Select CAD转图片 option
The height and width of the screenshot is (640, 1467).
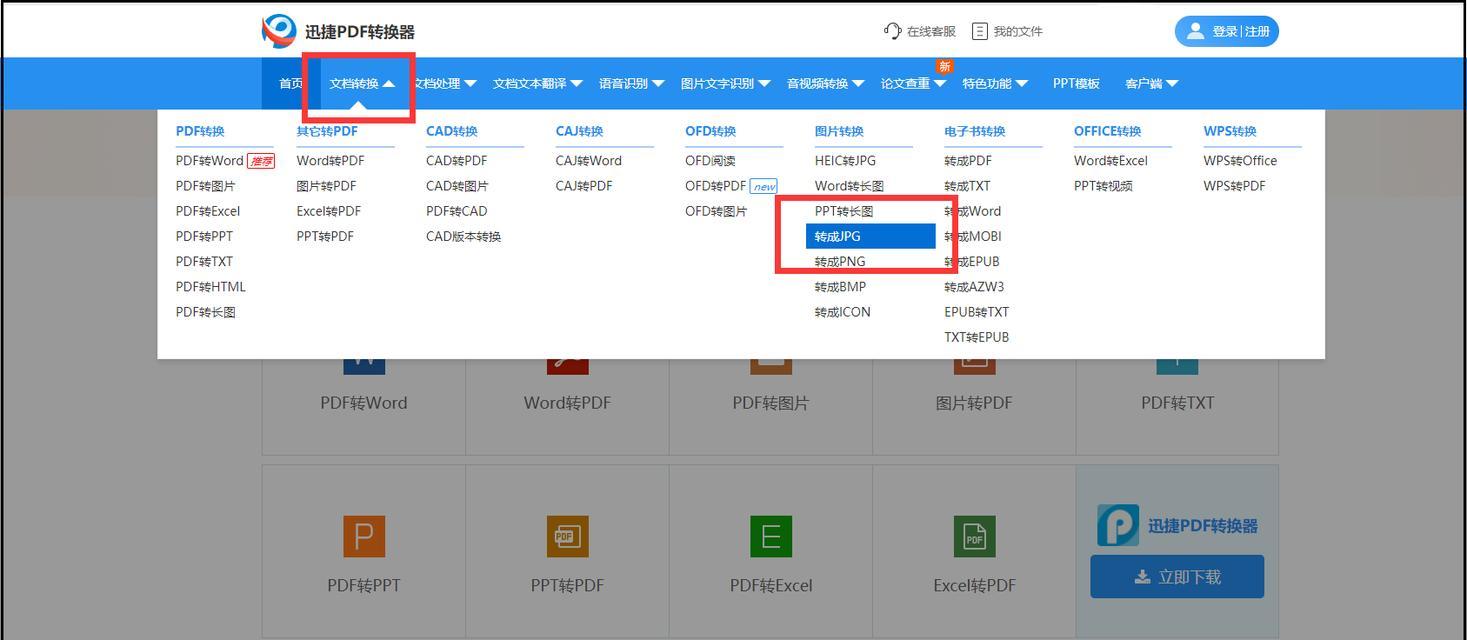pyautogui.click(x=458, y=186)
